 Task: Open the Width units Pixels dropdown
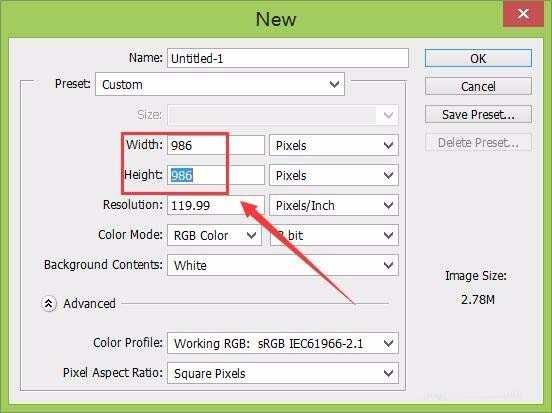[334, 145]
